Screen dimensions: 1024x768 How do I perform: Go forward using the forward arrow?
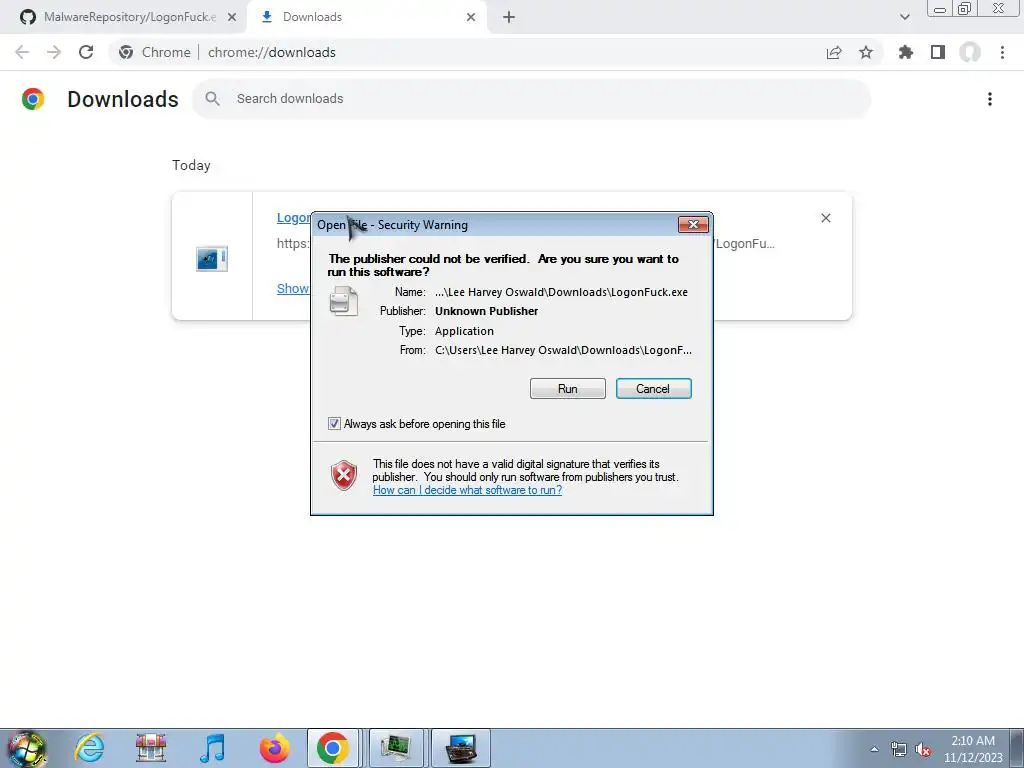[x=54, y=52]
